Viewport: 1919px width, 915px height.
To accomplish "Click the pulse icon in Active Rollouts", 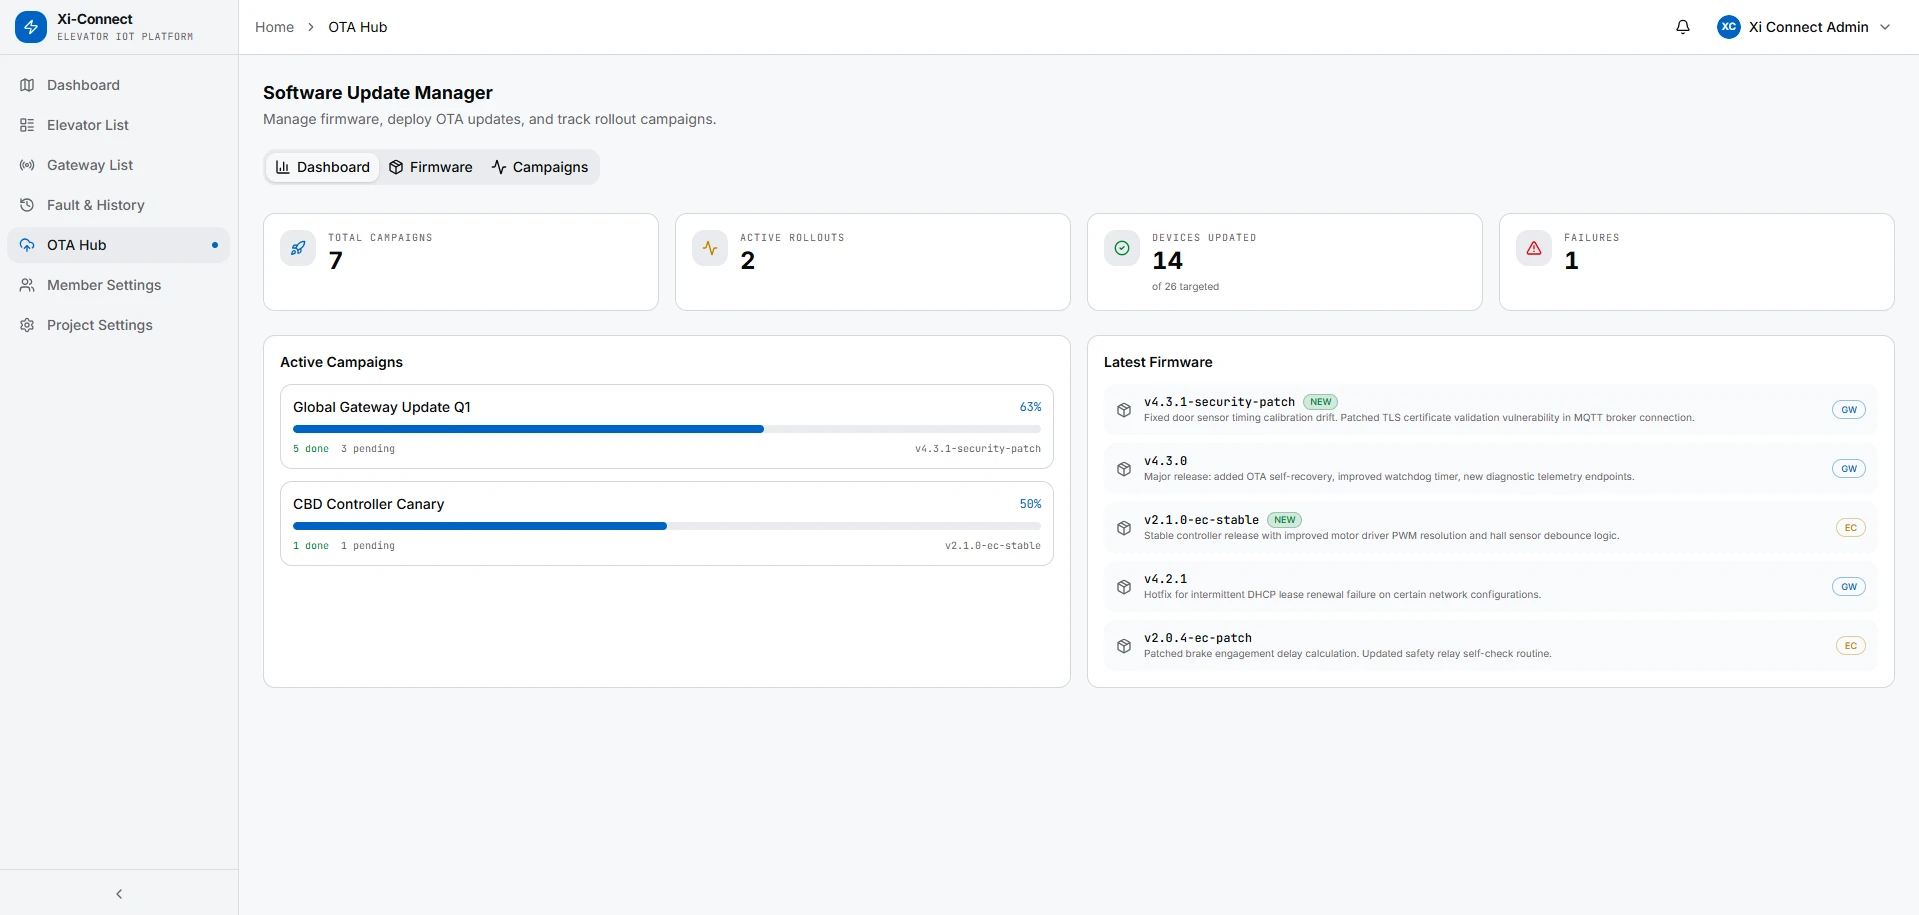I will [710, 248].
